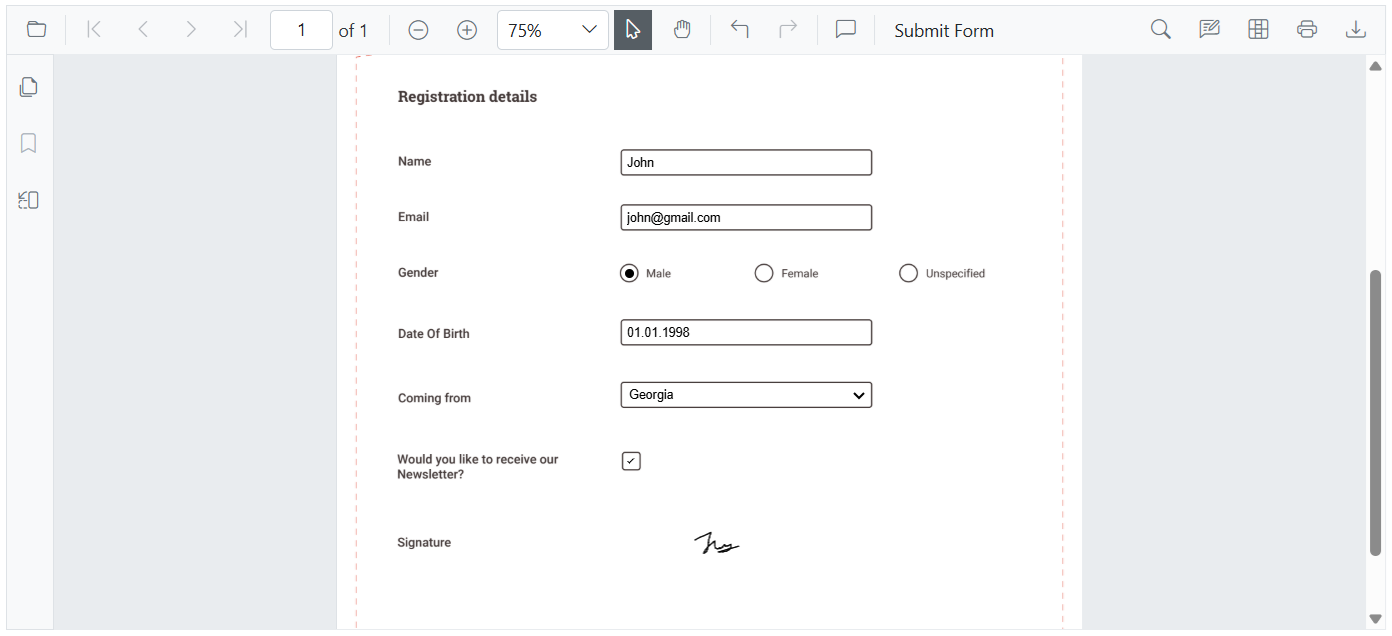
Task: Undo the last action
Action: click(740, 30)
